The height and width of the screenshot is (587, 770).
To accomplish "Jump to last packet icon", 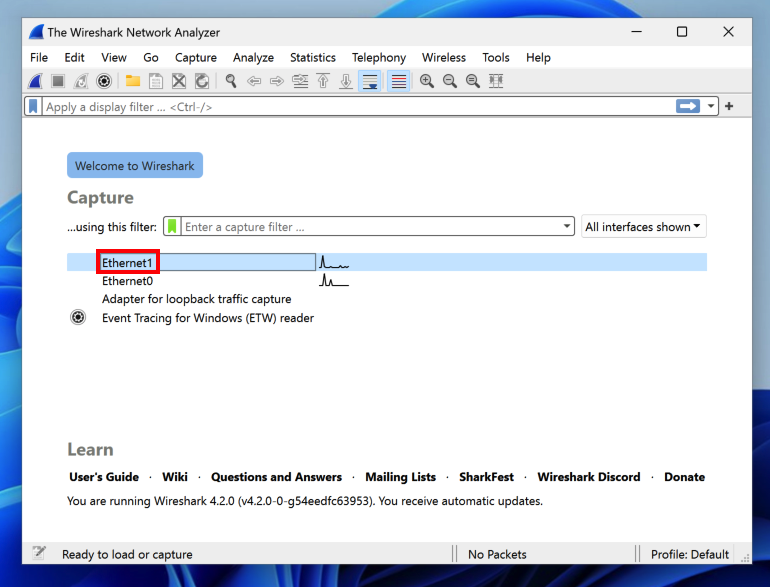I will point(346,81).
